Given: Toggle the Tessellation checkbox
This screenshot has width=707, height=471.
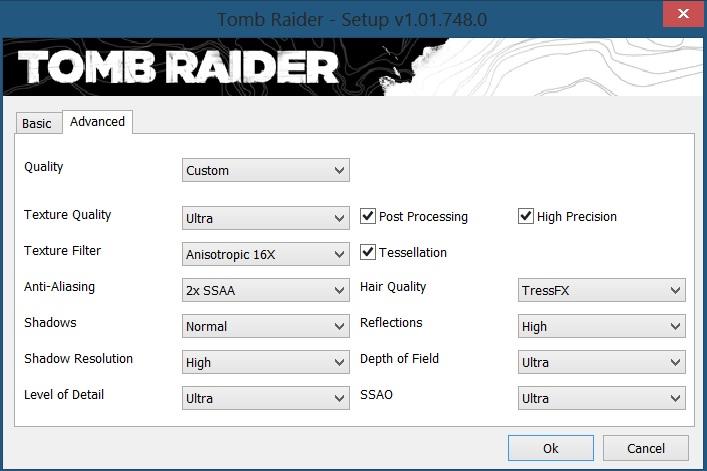Looking at the screenshot, I should pyautogui.click(x=368, y=252).
